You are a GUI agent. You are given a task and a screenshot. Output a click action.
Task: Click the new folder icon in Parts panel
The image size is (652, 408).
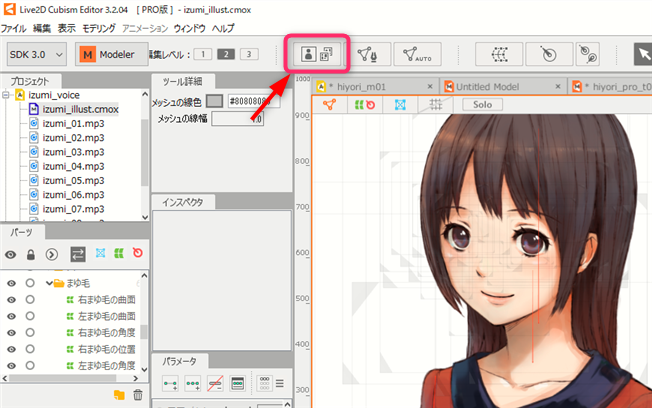(x=120, y=396)
